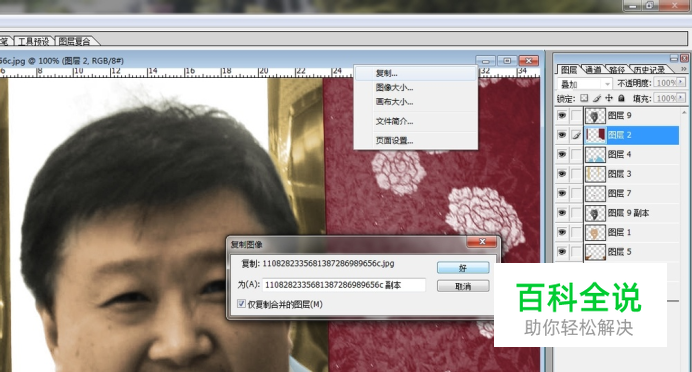Choose 图像大小... from the context menu
The width and height of the screenshot is (692, 372).
coord(416,88)
